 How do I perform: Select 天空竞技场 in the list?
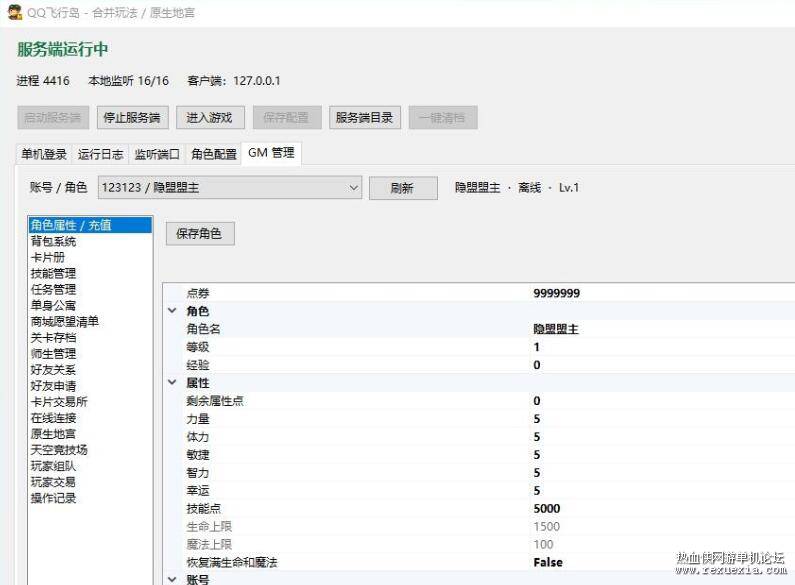[90, 450]
